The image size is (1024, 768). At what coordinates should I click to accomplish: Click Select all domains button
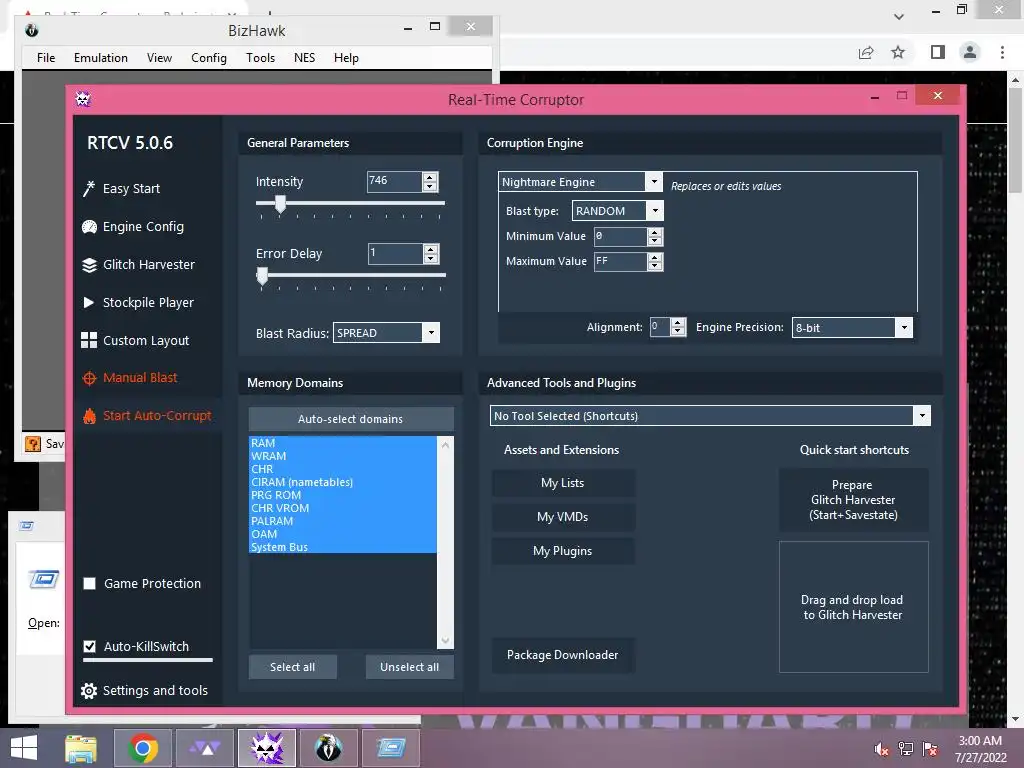[x=293, y=667]
